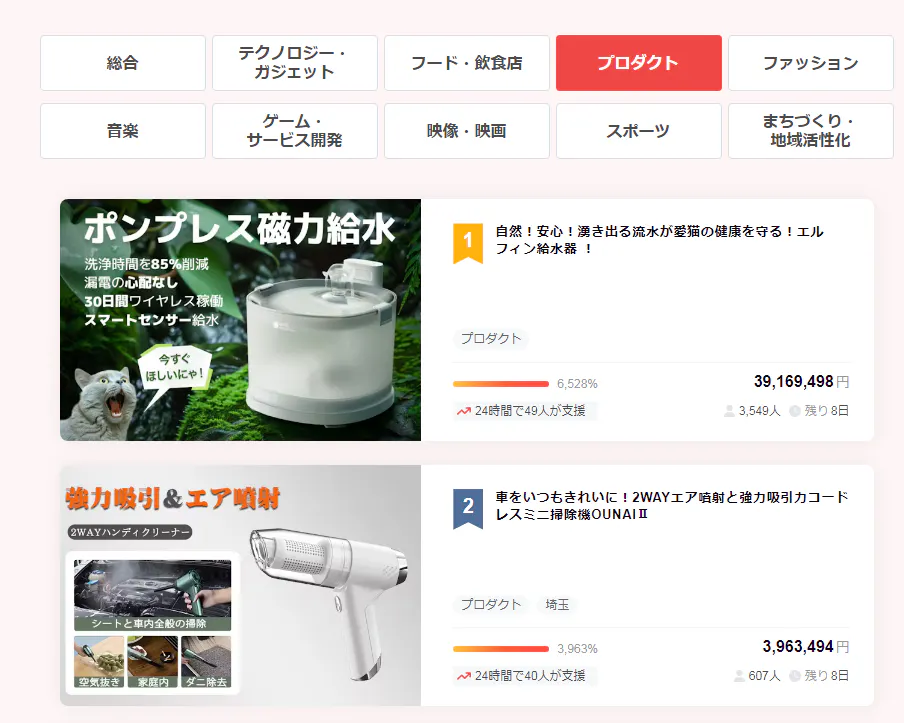The width and height of the screenshot is (904, 723).
Task: Open the ゲーム・サービス開発 tab
Action: pos(295,131)
